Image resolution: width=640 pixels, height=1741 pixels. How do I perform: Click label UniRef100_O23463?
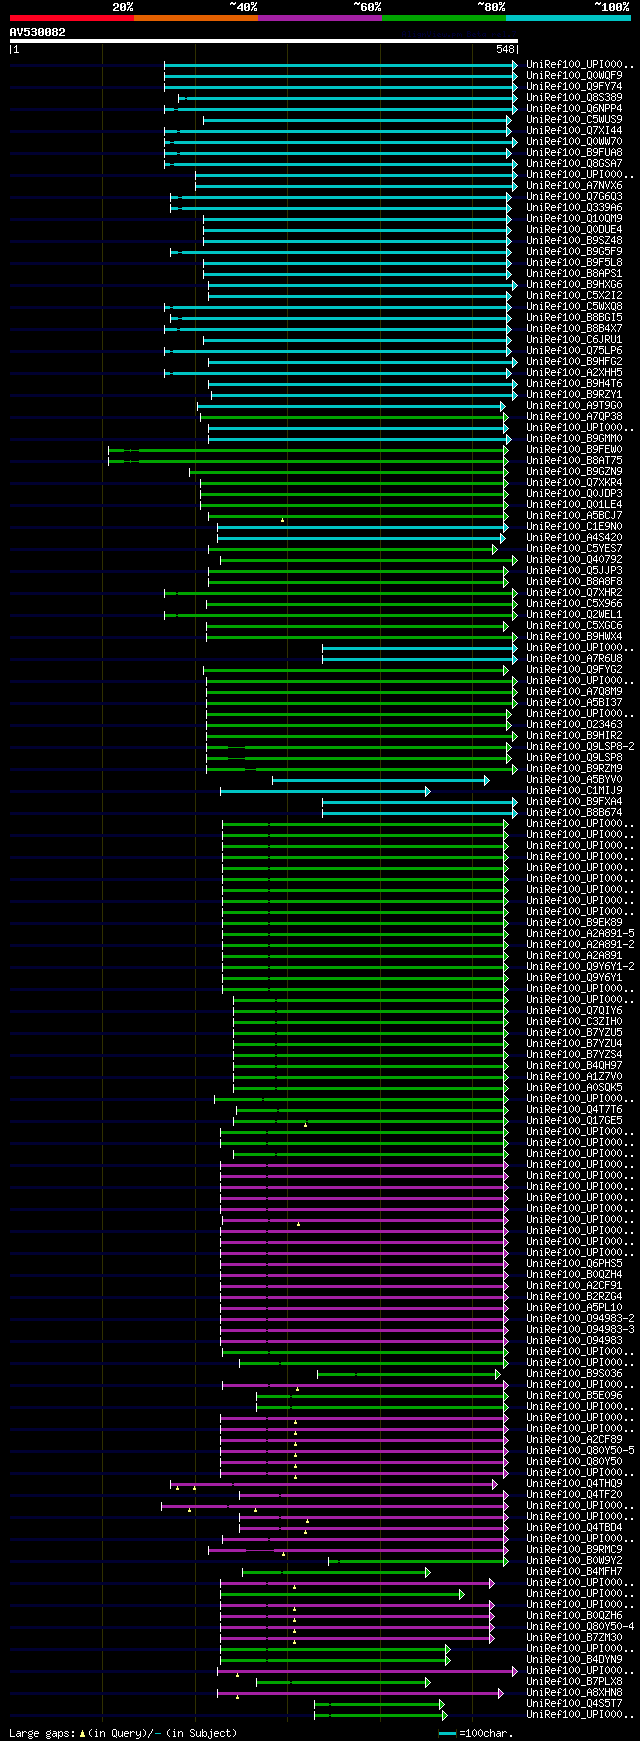click(x=574, y=725)
